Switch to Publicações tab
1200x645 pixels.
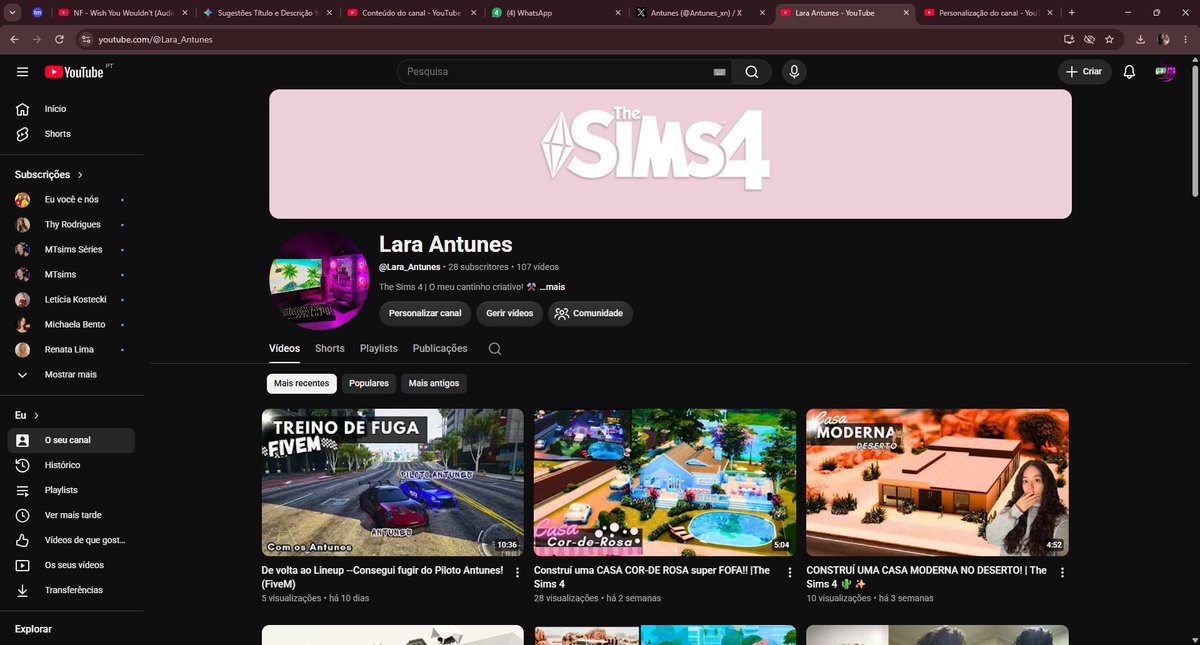coord(440,349)
